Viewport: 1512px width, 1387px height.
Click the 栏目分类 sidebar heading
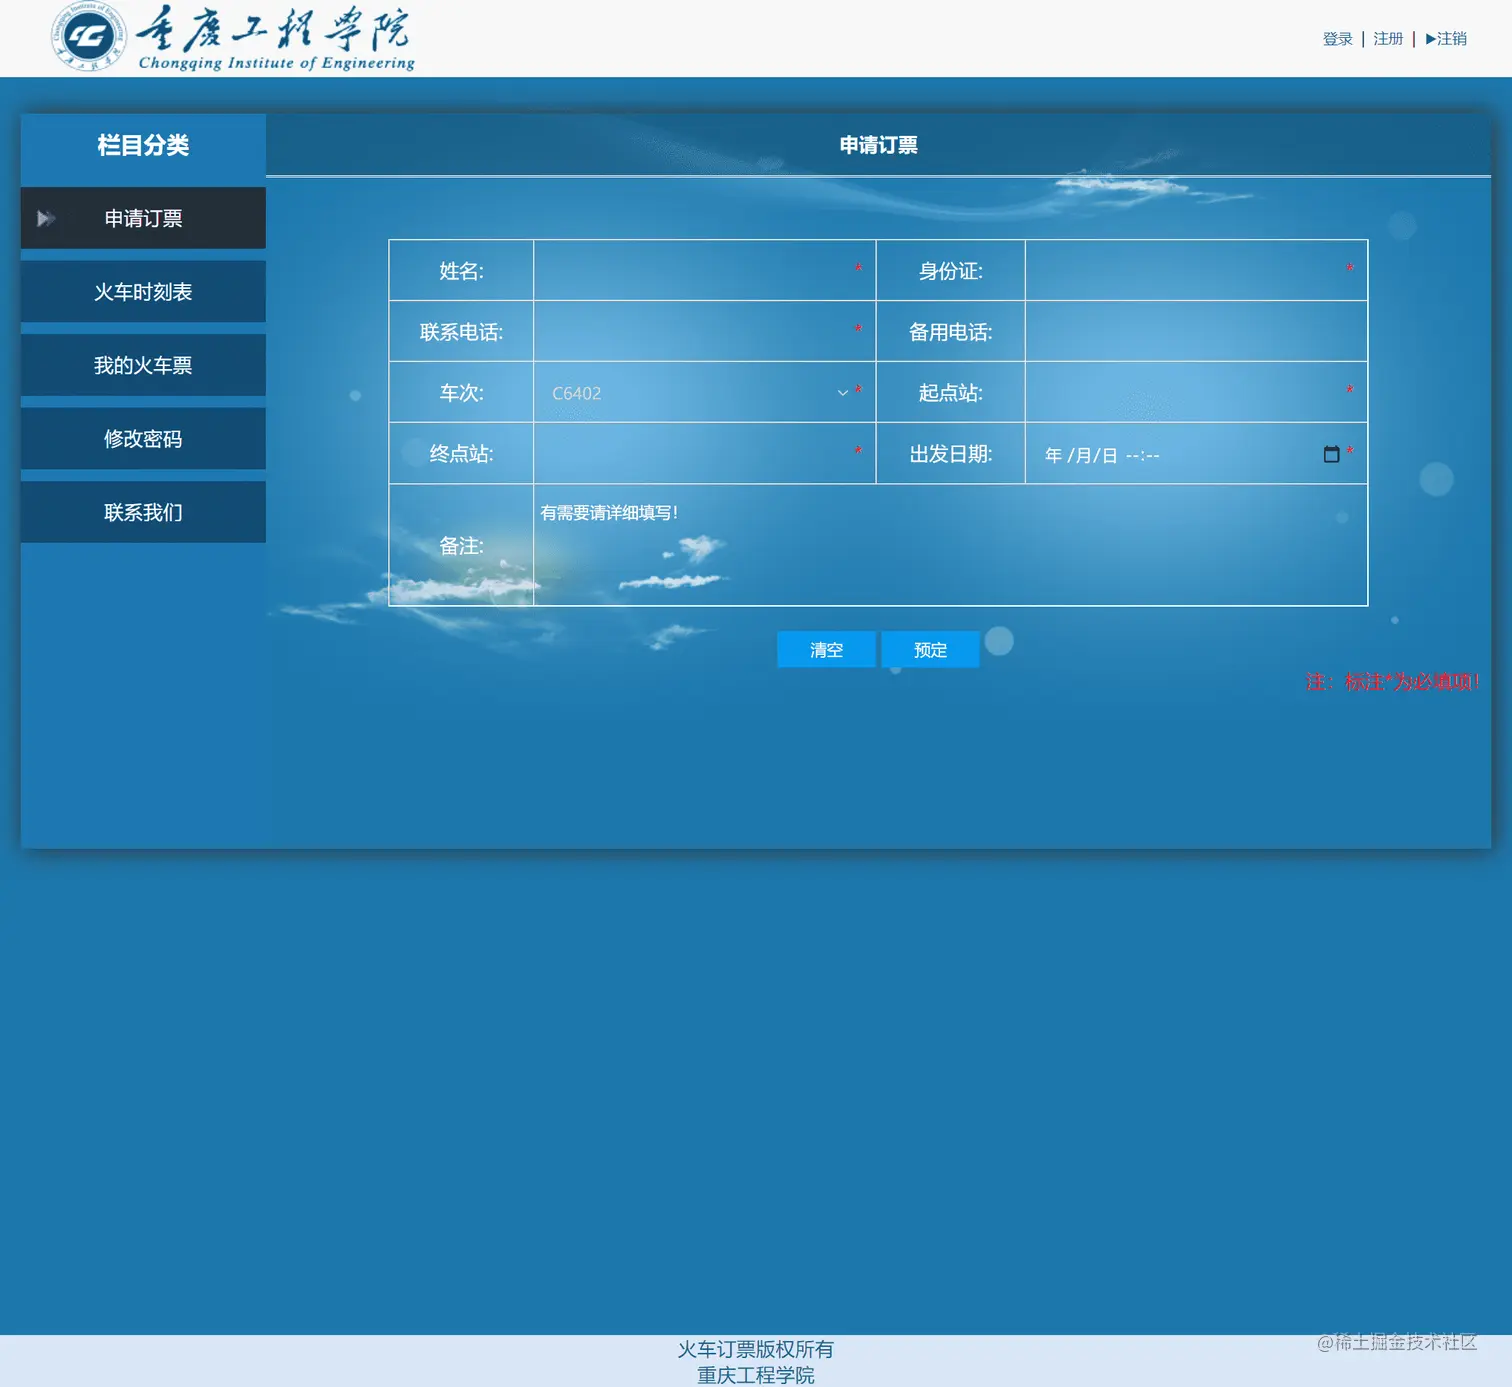click(x=143, y=145)
